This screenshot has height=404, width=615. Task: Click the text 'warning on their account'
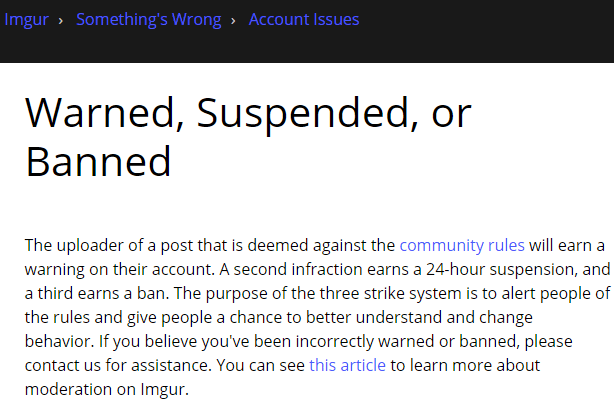click(119, 269)
